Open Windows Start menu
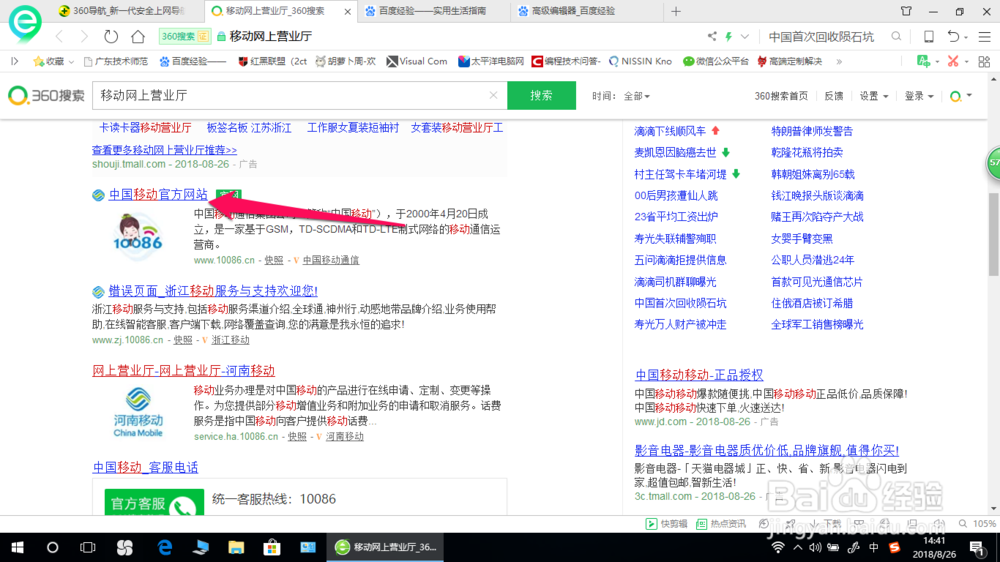 coord(17,547)
